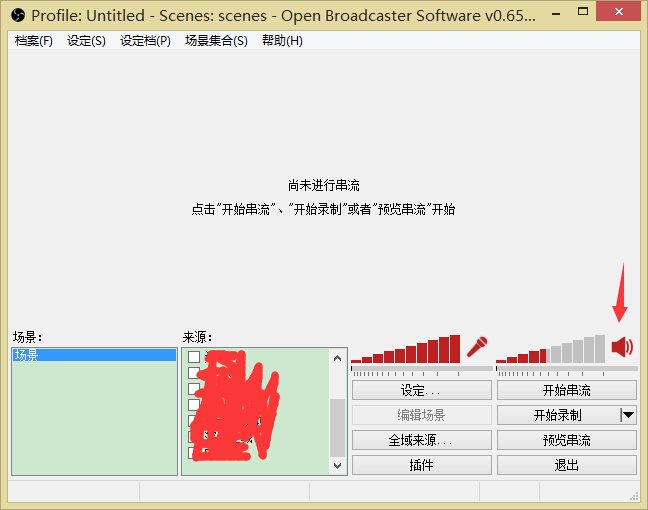Mute desktop audio via the speaker icon
The width and height of the screenshot is (648, 510).
(x=622, y=347)
